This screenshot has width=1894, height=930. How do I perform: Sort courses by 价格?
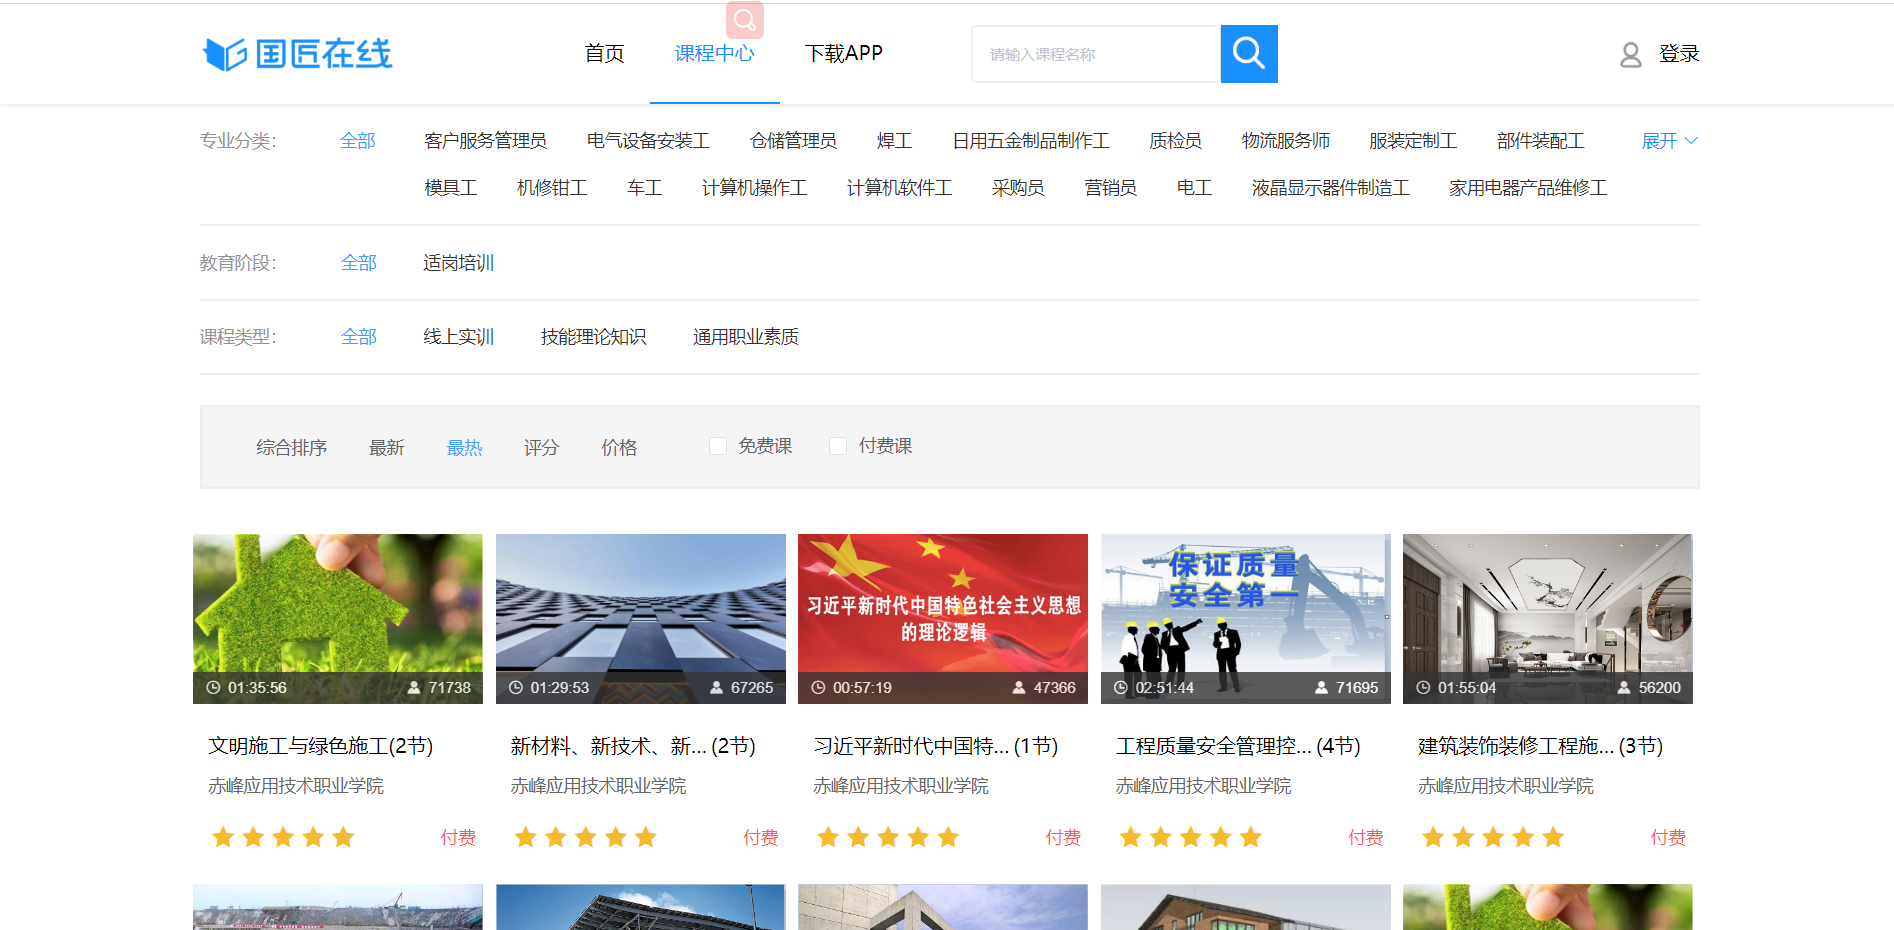[619, 448]
